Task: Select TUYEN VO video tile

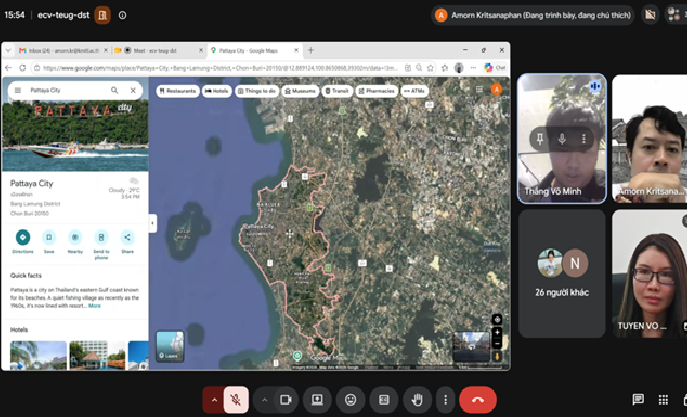Action: click(x=649, y=273)
